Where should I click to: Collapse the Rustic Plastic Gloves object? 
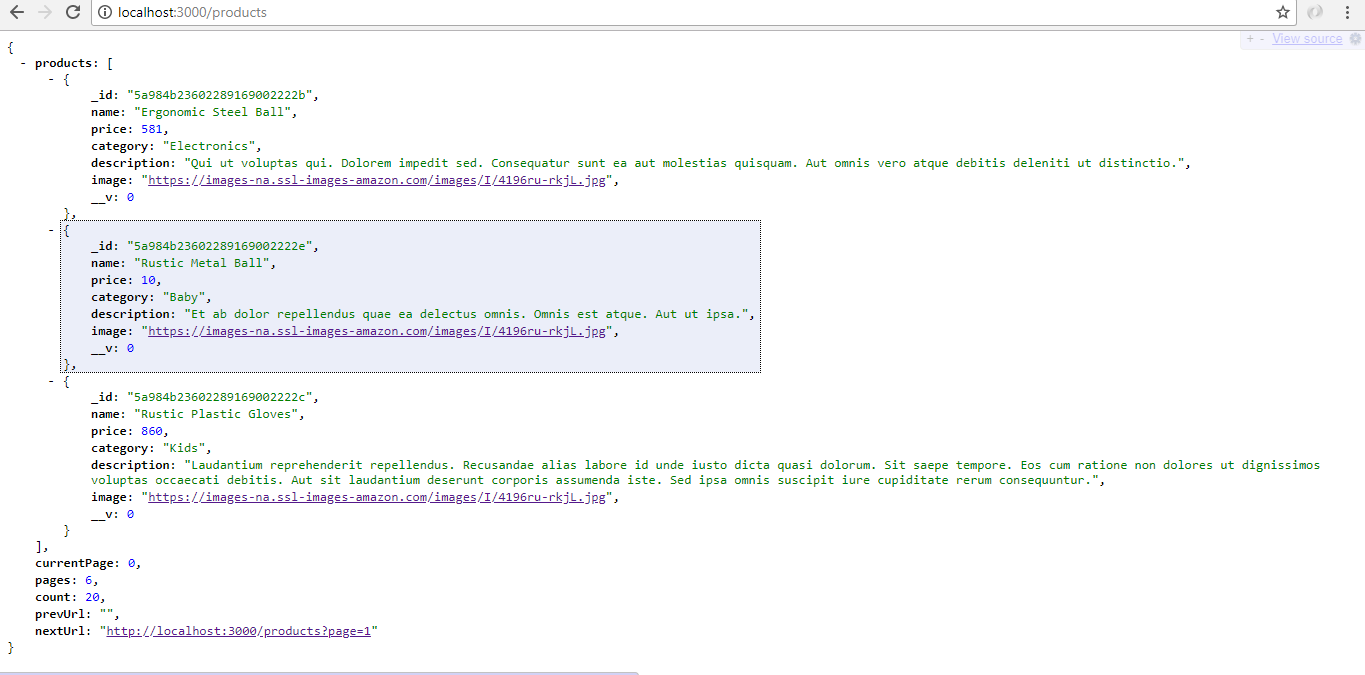50,380
